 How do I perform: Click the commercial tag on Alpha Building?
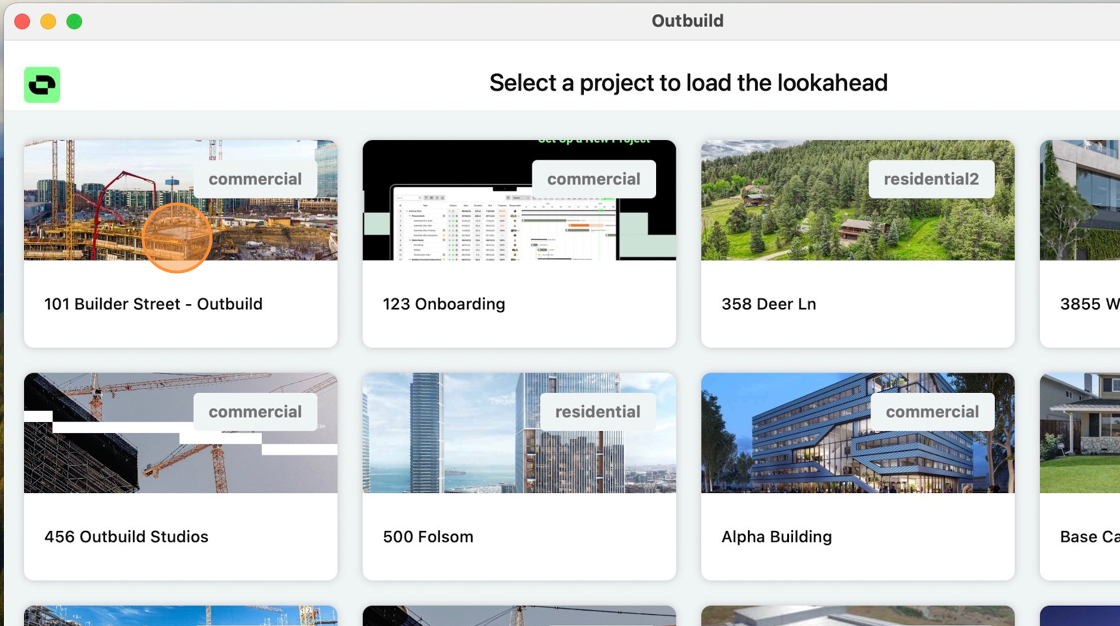point(932,412)
